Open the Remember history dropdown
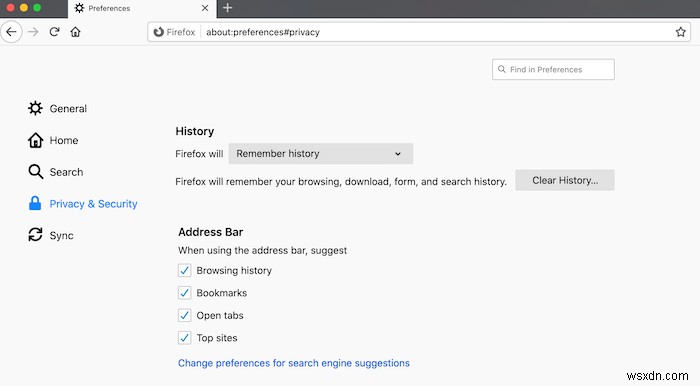 pos(321,154)
